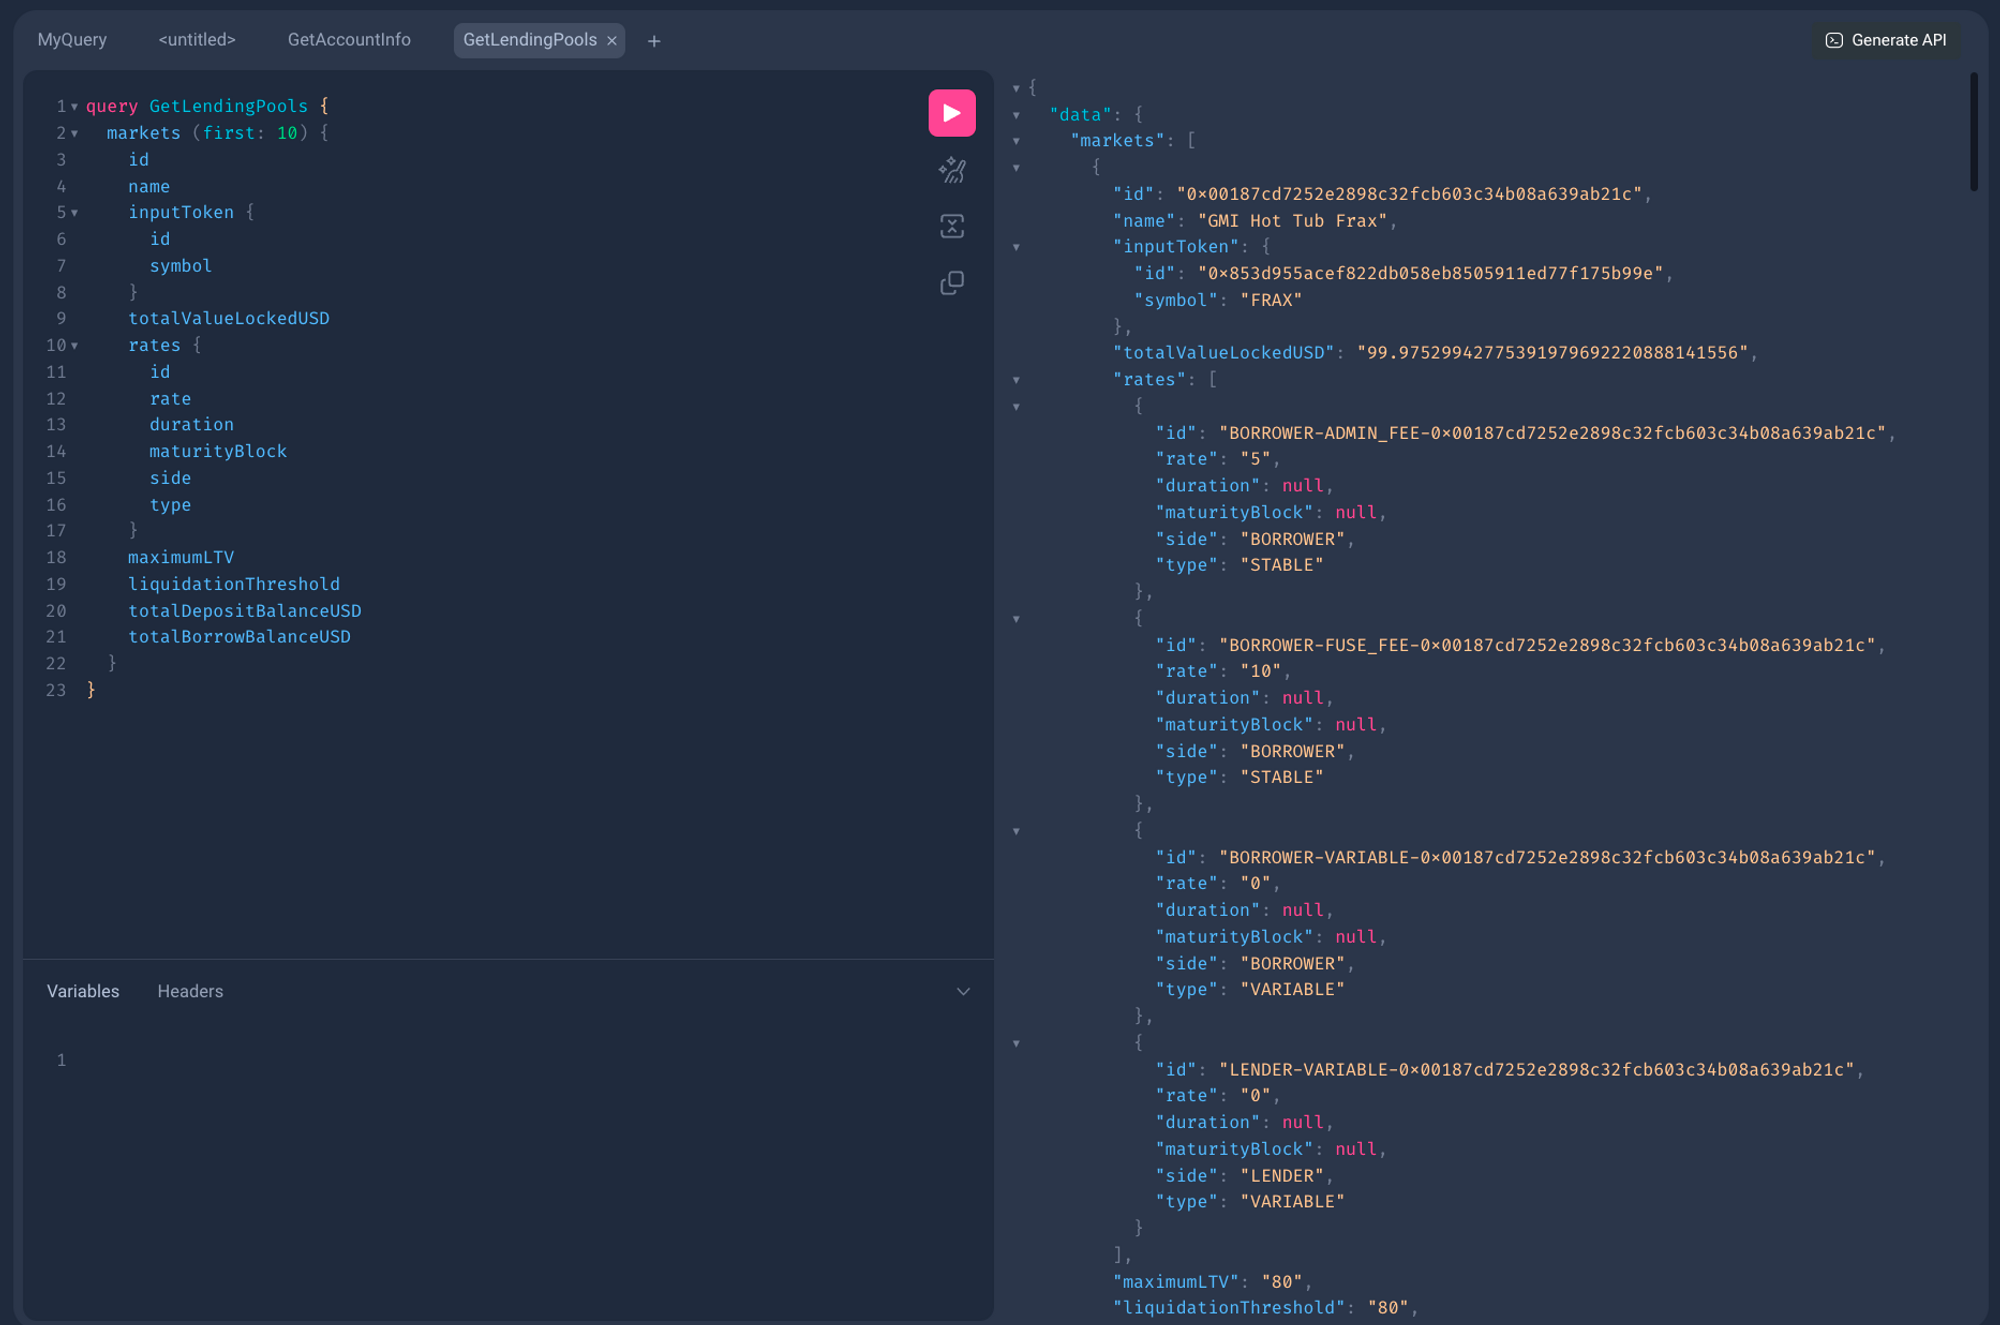2000x1325 pixels.
Task: Open the GetAccountInfo tab
Action: click(349, 40)
